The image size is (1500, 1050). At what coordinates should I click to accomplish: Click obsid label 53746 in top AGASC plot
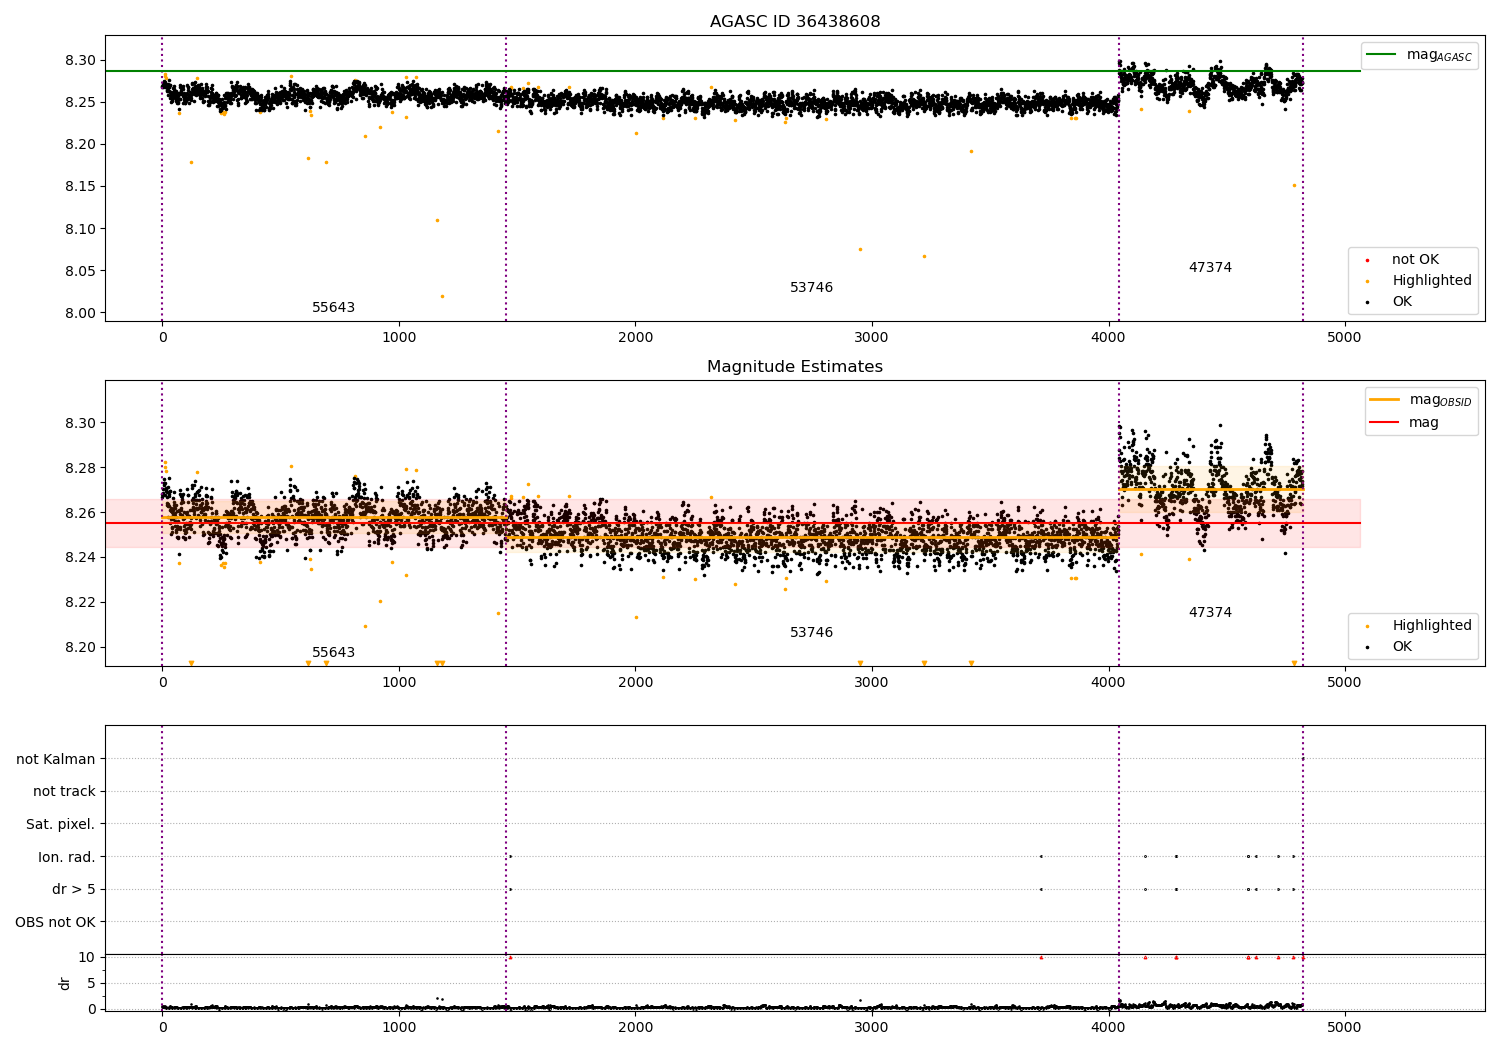pos(811,288)
